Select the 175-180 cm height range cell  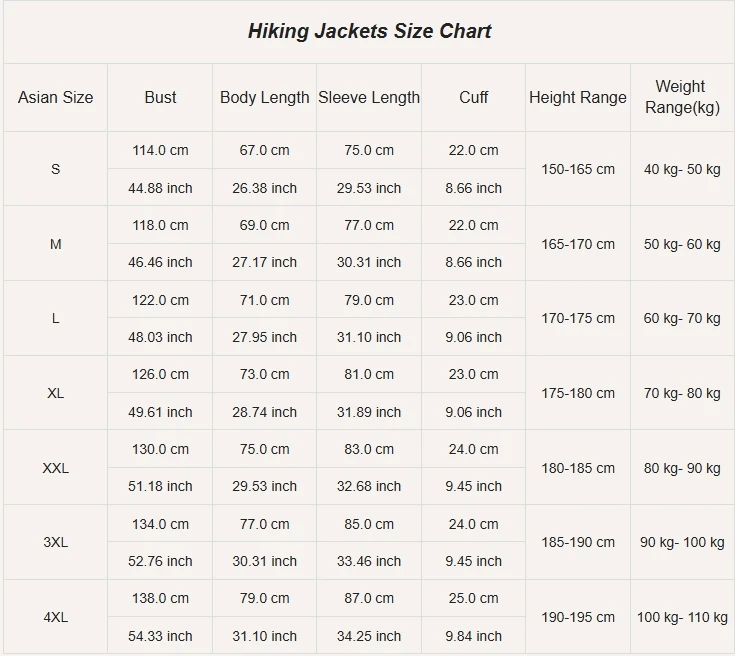coord(578,393)
